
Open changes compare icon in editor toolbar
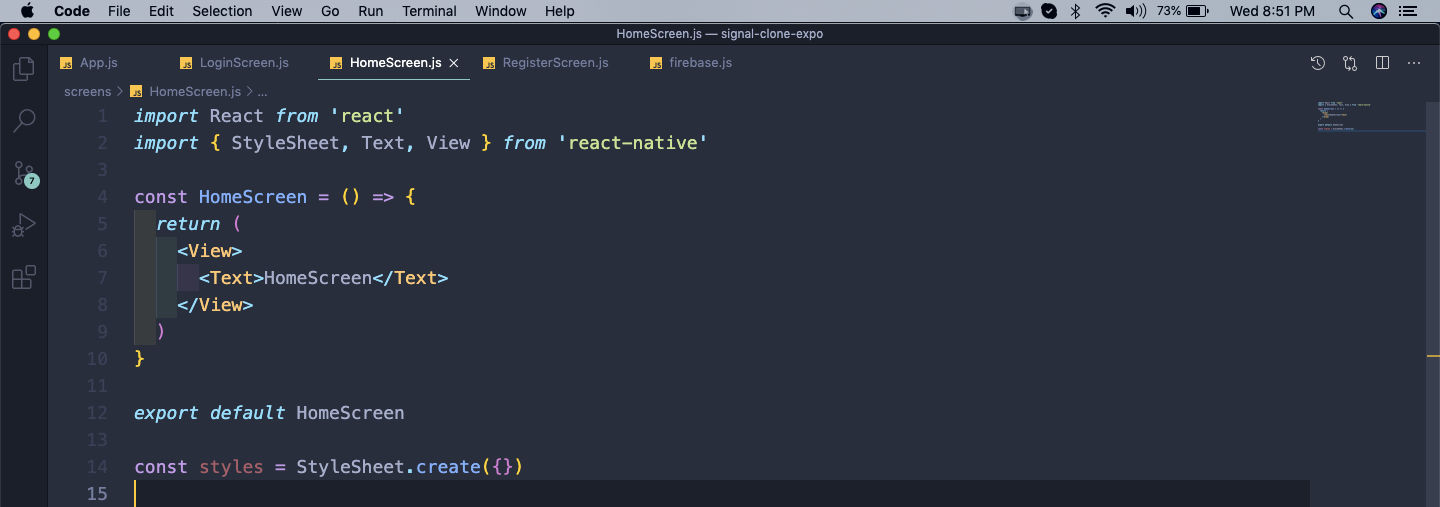click(1350, 63)
